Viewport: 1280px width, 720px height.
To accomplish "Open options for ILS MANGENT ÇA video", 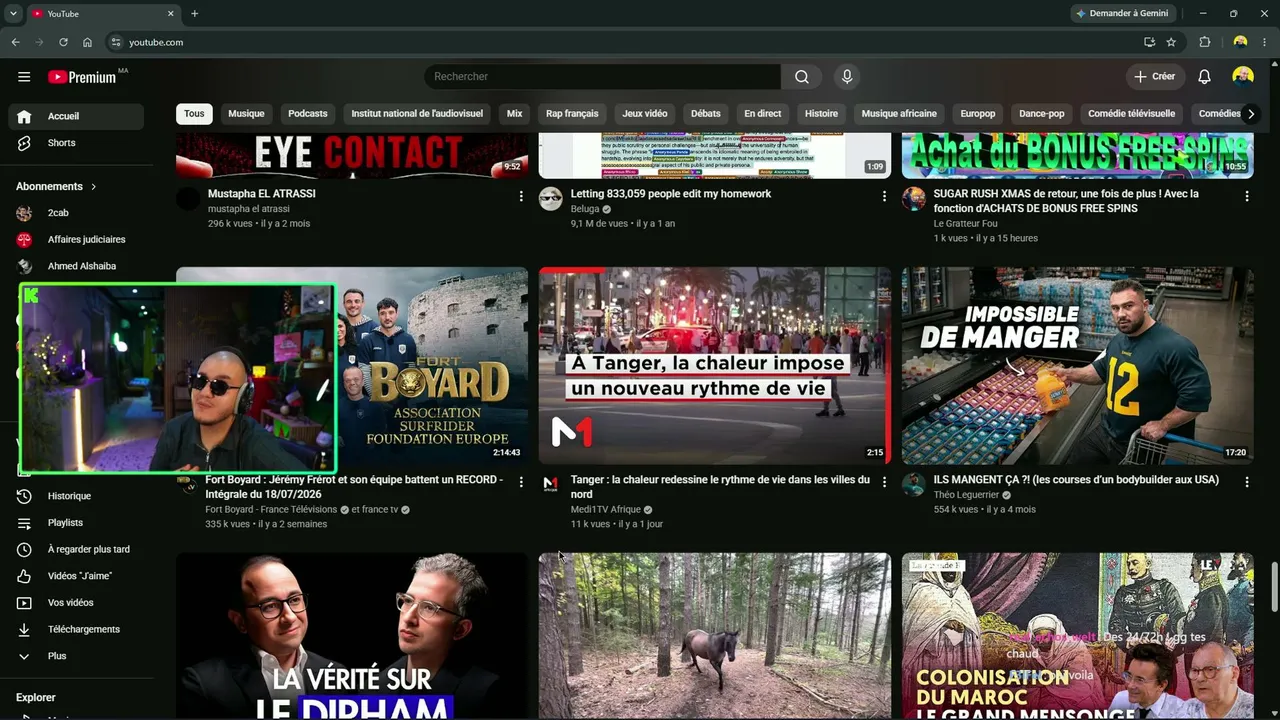I will (1247, 482).
